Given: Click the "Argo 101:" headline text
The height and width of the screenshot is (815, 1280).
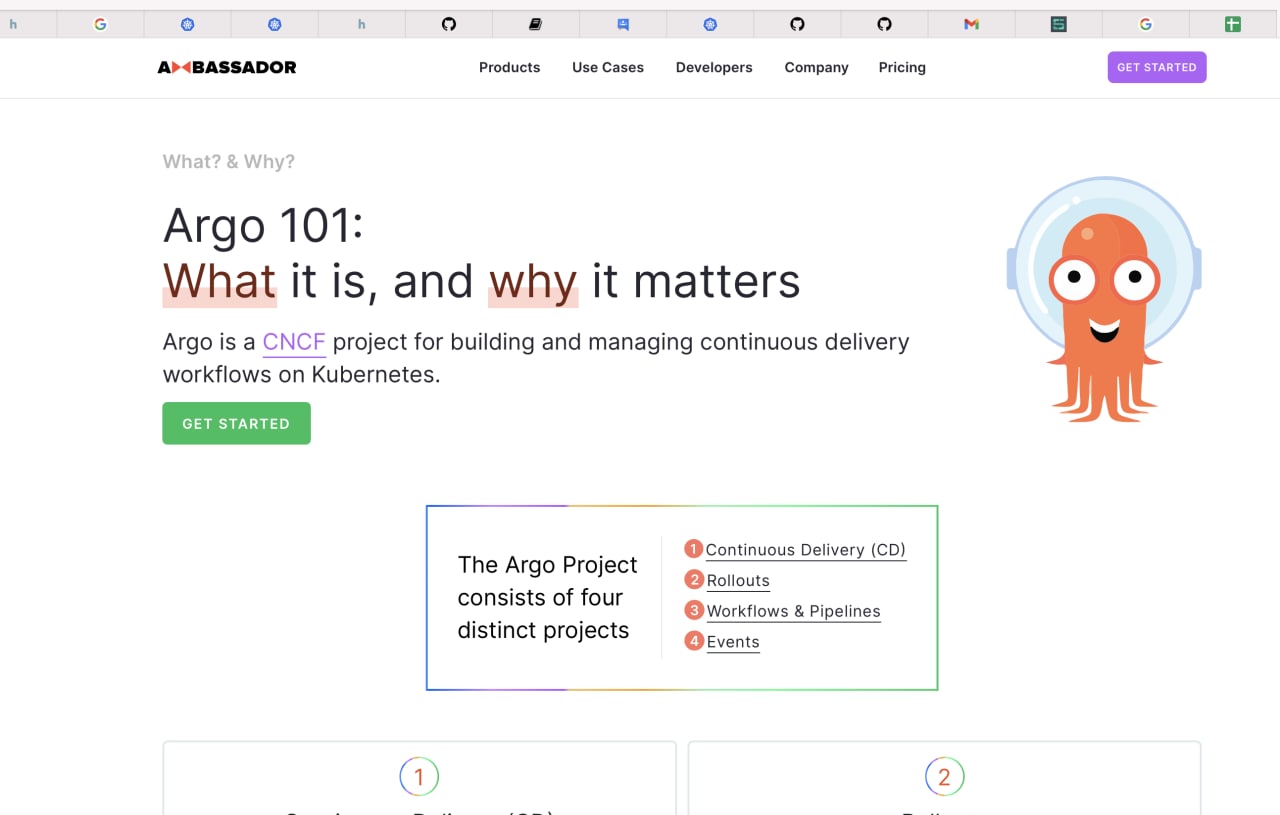Looking at the screenshot, I should 263,225.
